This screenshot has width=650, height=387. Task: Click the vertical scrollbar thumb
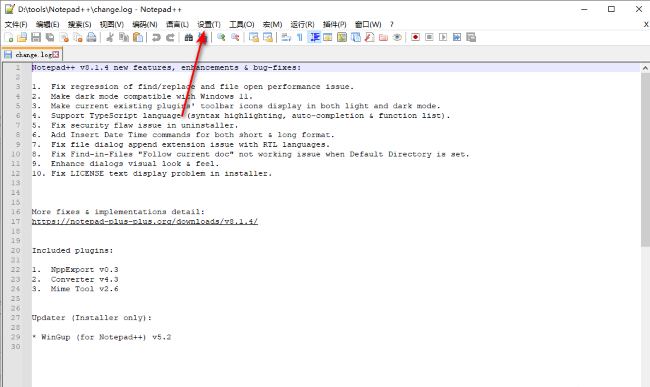(x=645, y=160)
